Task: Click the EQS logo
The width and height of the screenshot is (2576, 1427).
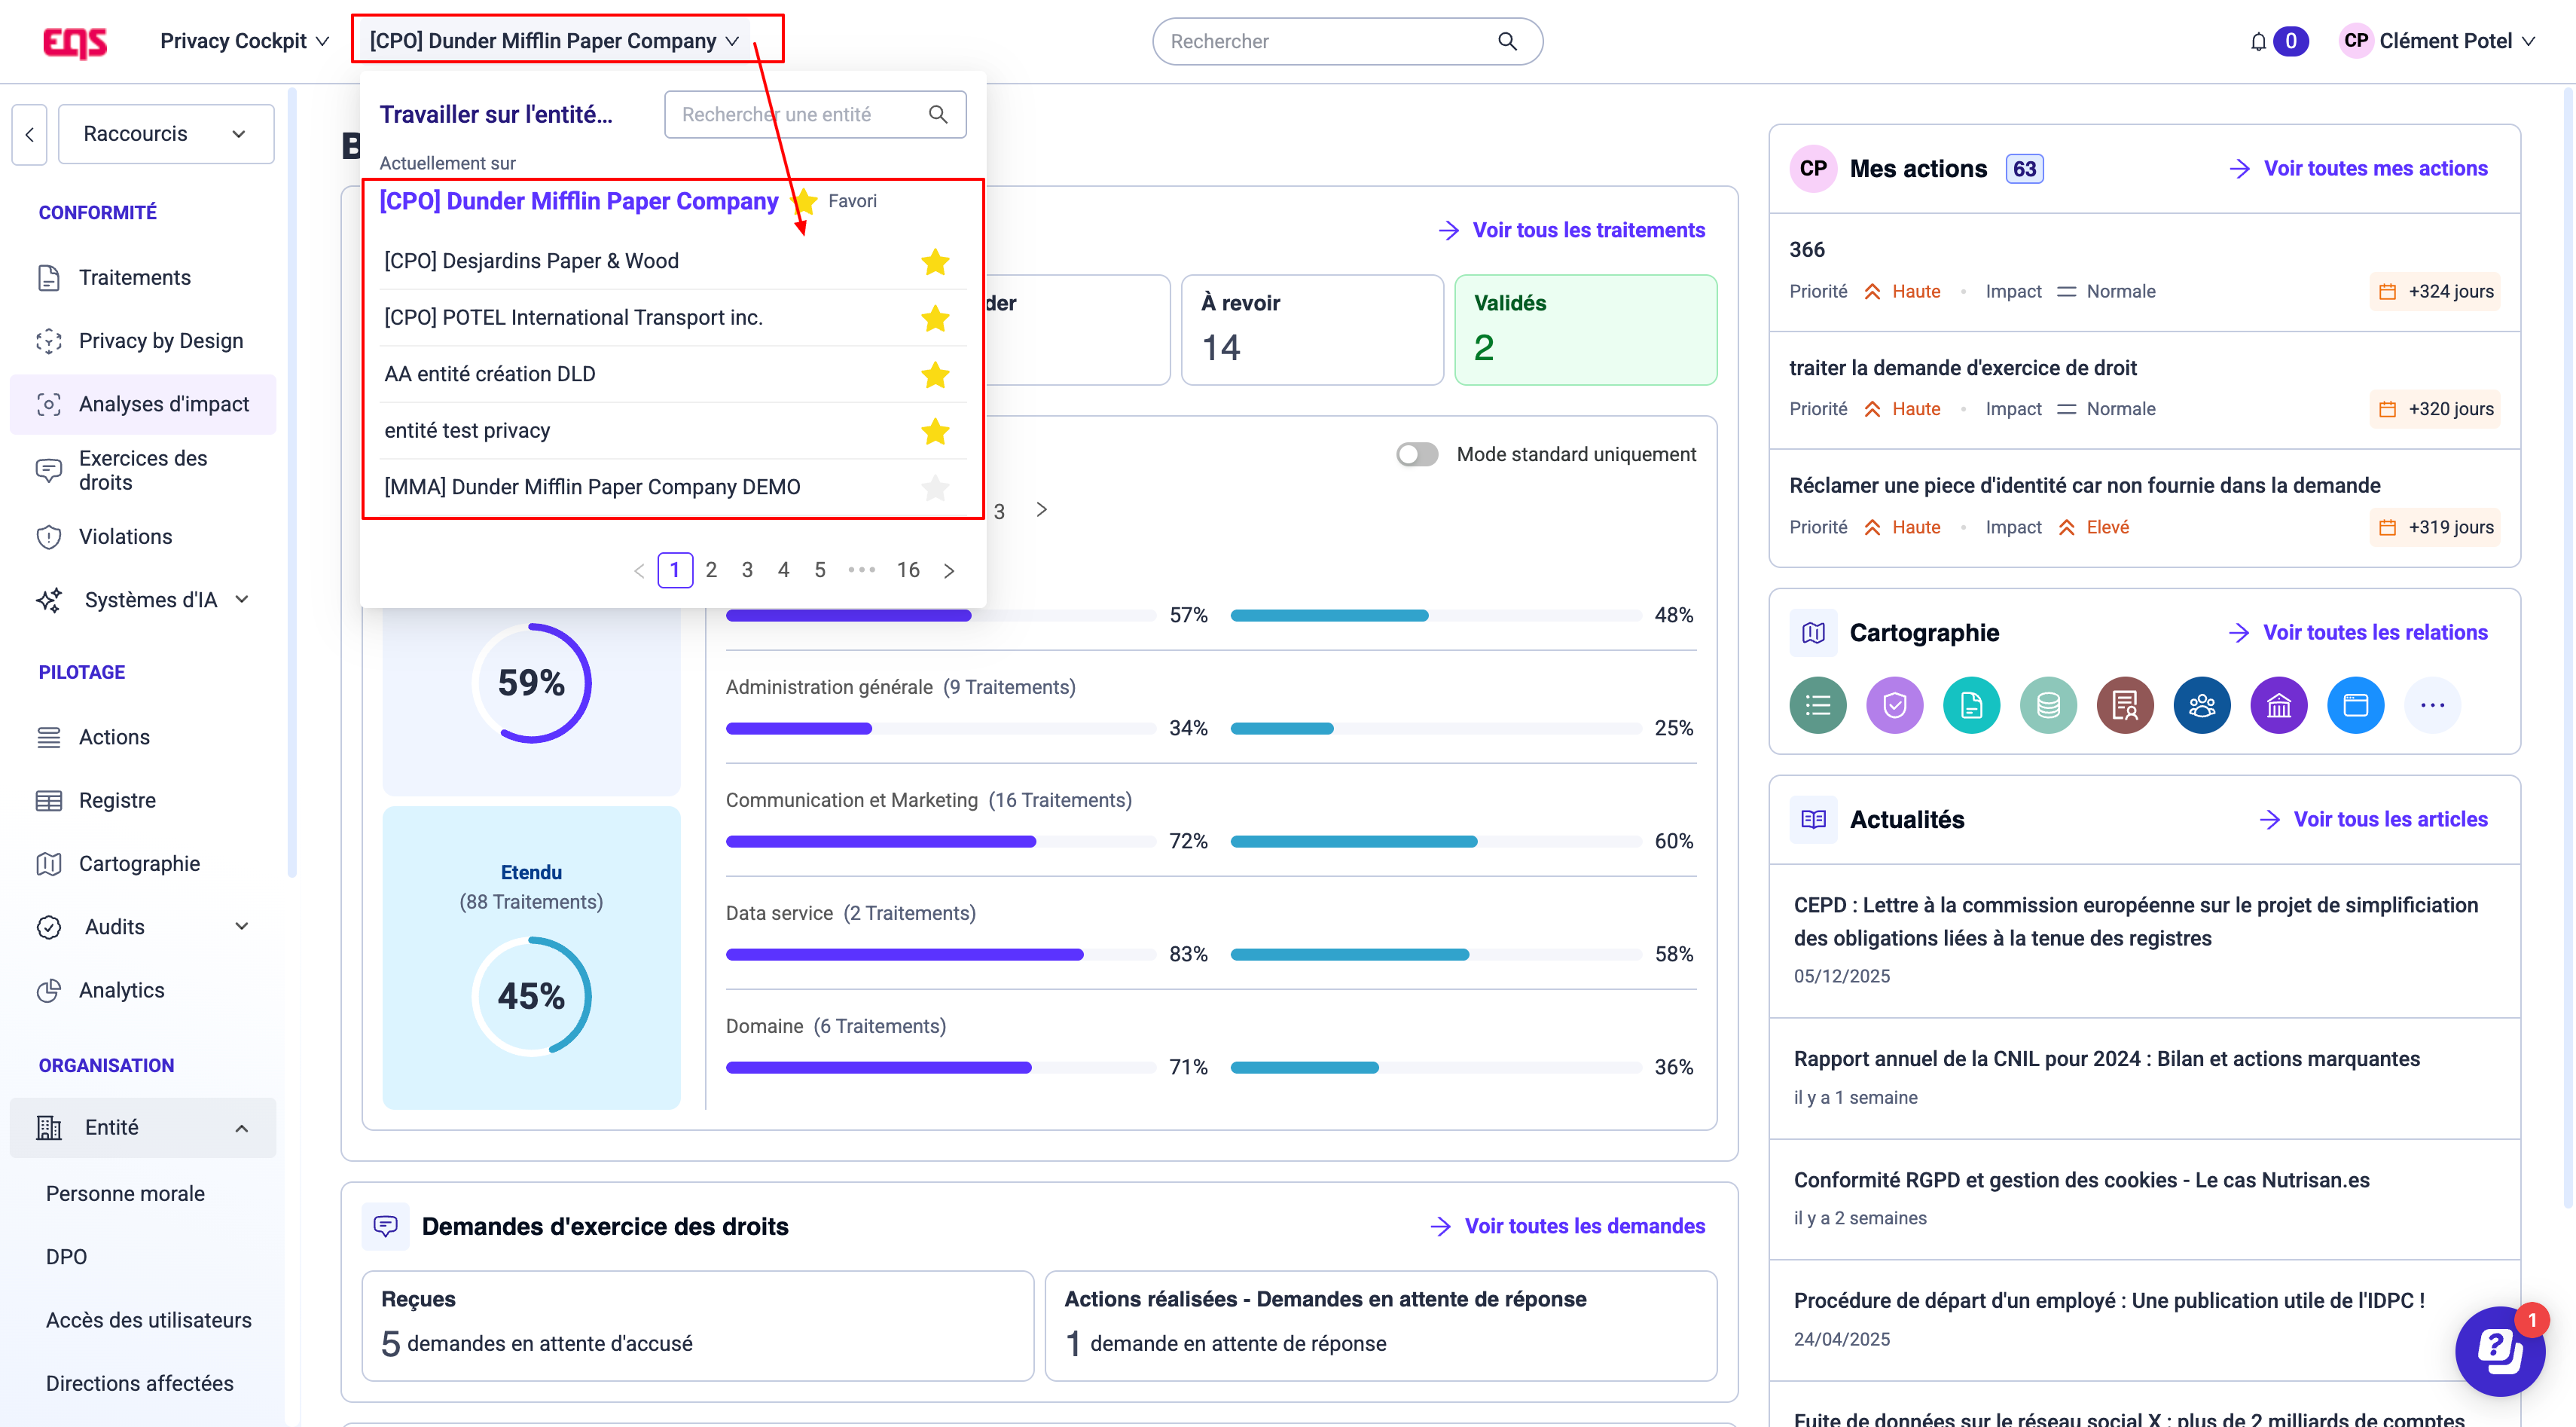Action: 75,42
